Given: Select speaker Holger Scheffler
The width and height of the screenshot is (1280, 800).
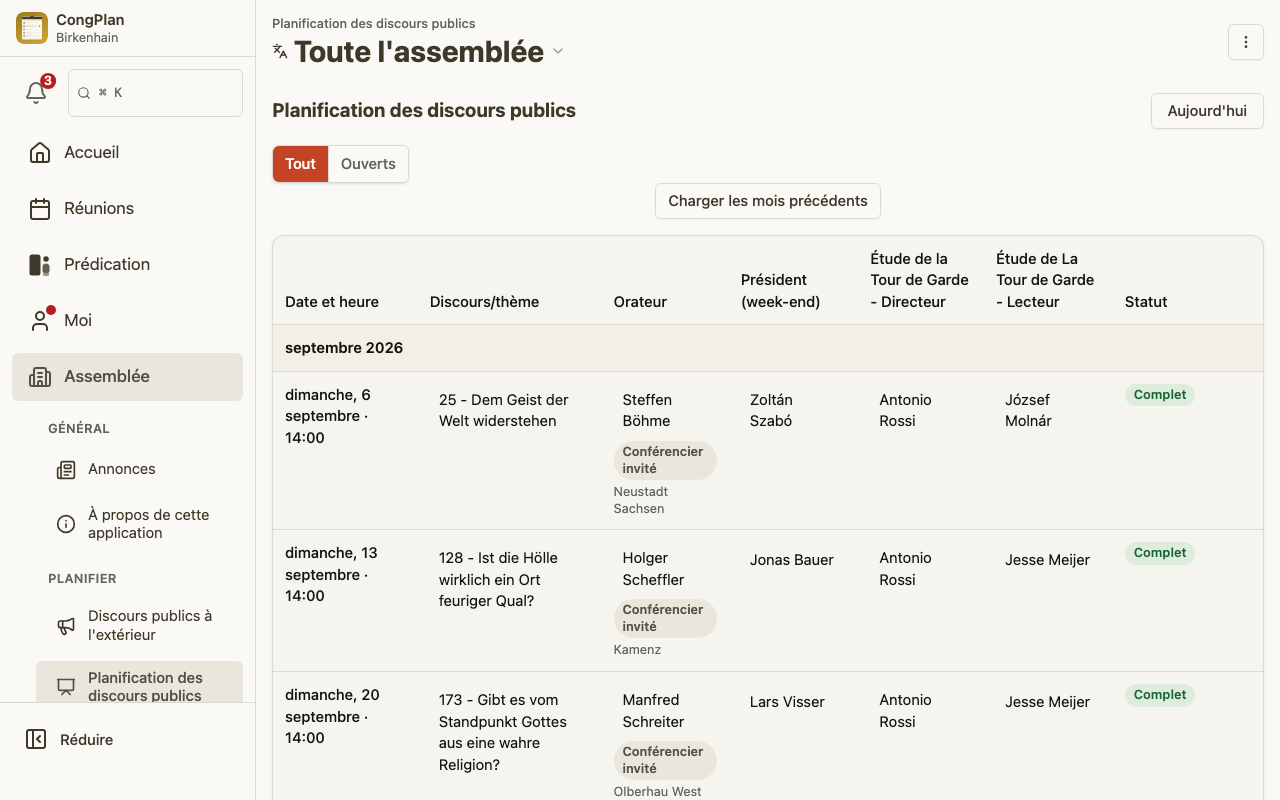Looking at the screenshot, I should [x=653, y=569].
